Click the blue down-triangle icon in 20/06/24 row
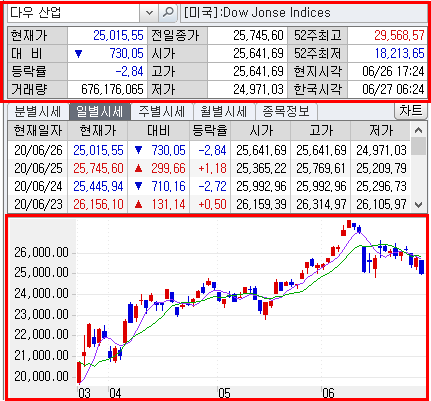Viewport: 431px width, 401px height. [138, 186]
